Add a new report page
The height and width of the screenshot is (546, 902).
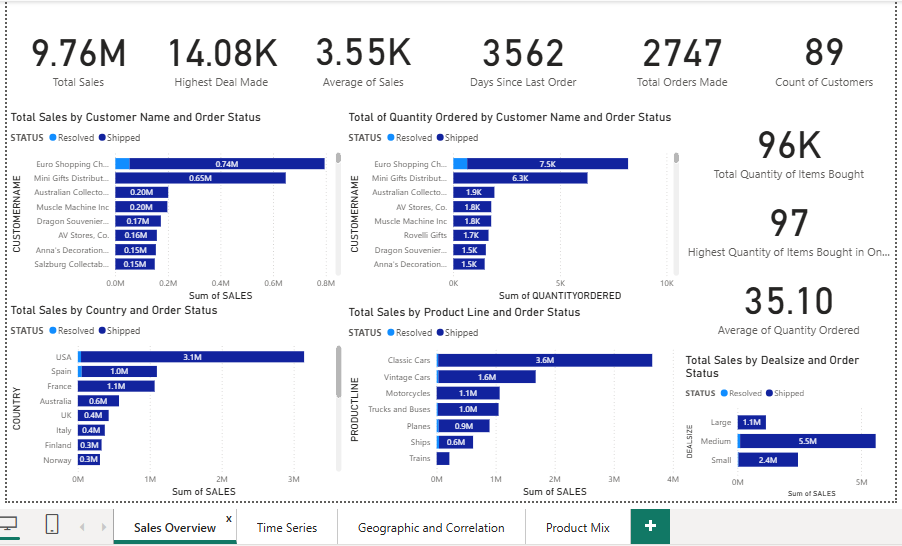tap(650, 527)
